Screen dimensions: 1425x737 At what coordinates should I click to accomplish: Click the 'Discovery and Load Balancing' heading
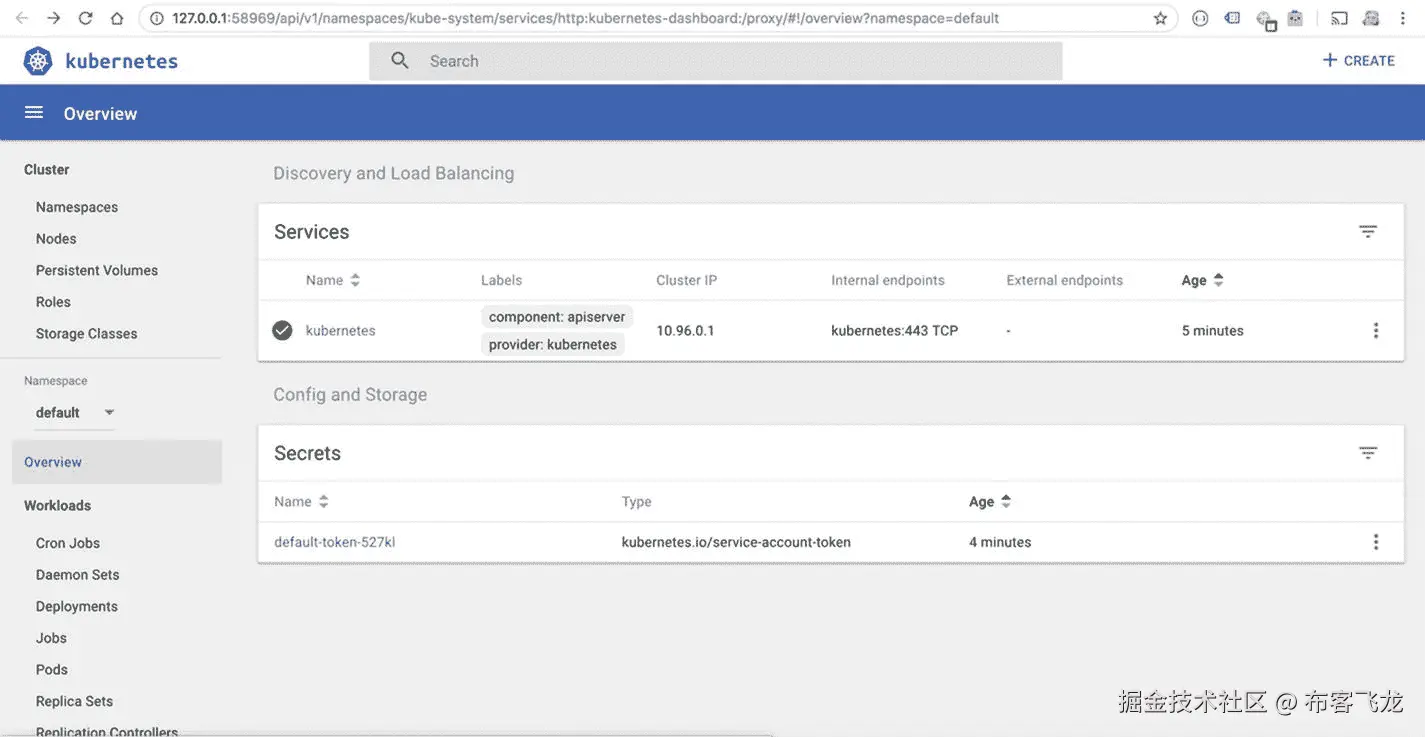pyautogui.click(x=394, y=173)
